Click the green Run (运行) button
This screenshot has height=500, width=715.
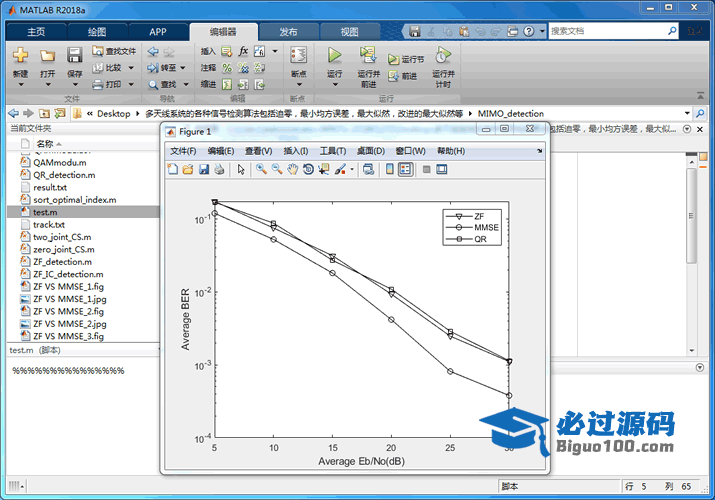335,56
